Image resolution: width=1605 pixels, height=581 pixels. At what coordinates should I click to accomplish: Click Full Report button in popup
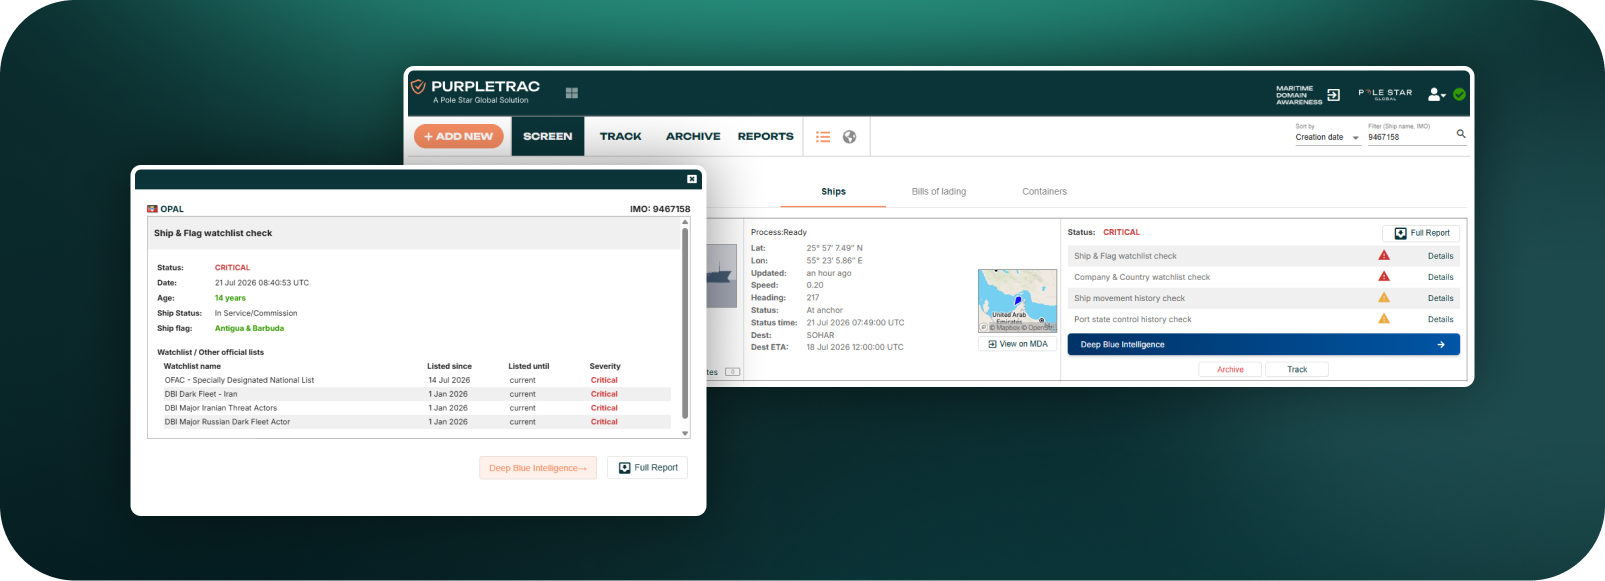tap(648, 468)
